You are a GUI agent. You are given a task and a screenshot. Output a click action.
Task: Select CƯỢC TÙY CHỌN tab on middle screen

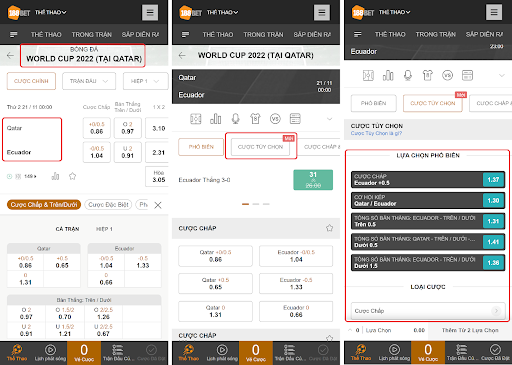point(260,147)
